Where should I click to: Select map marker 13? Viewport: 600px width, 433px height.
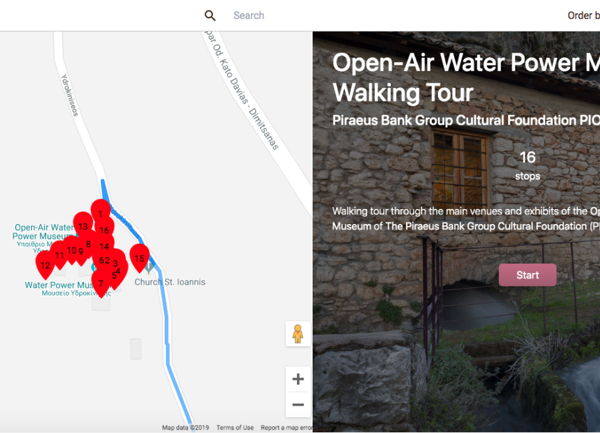coord(83,225)
